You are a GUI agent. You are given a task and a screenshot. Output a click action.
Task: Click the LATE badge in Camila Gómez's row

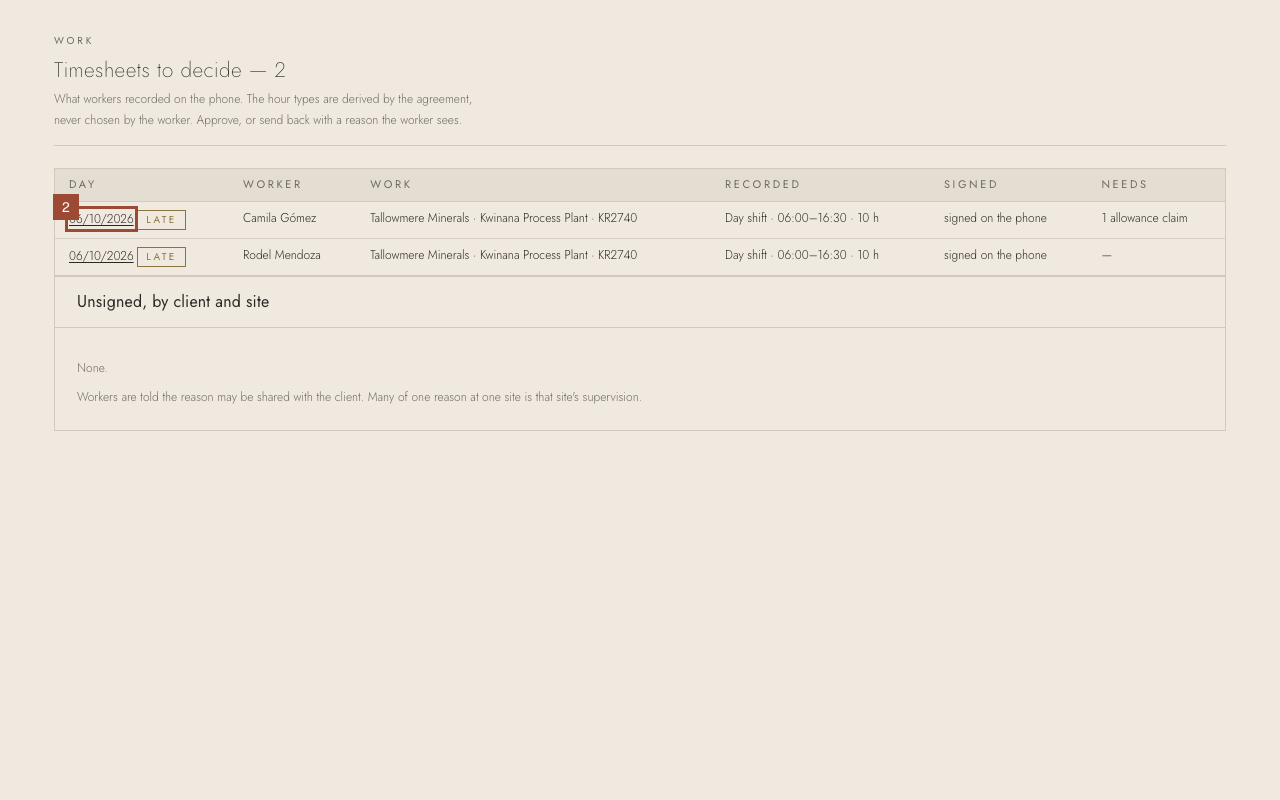[x=161, y=220]
